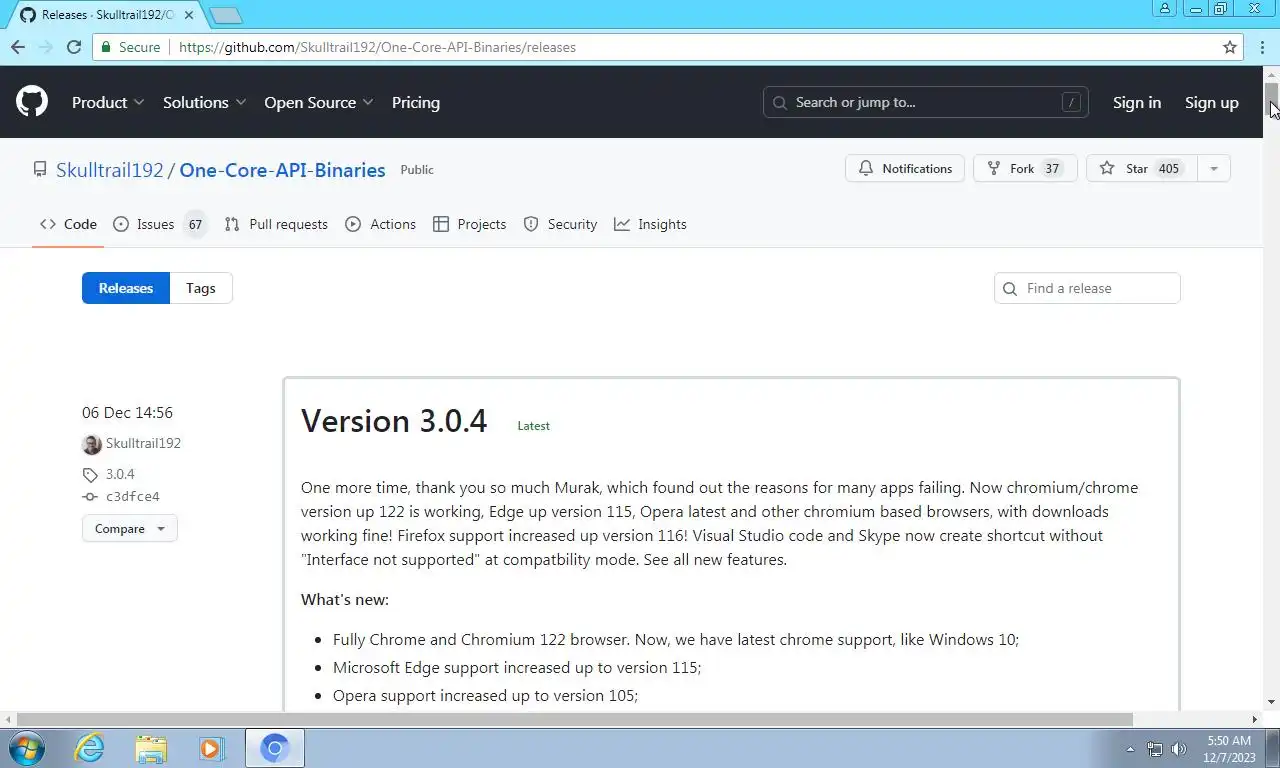Focus the Find a release field
Screen dimensions: 1280x768
1087,288
